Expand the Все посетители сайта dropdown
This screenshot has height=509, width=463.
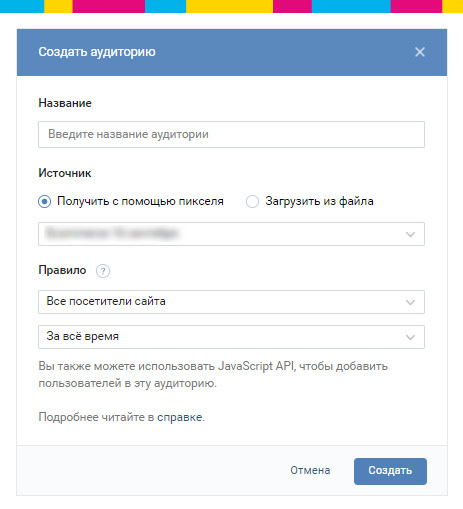231,302
